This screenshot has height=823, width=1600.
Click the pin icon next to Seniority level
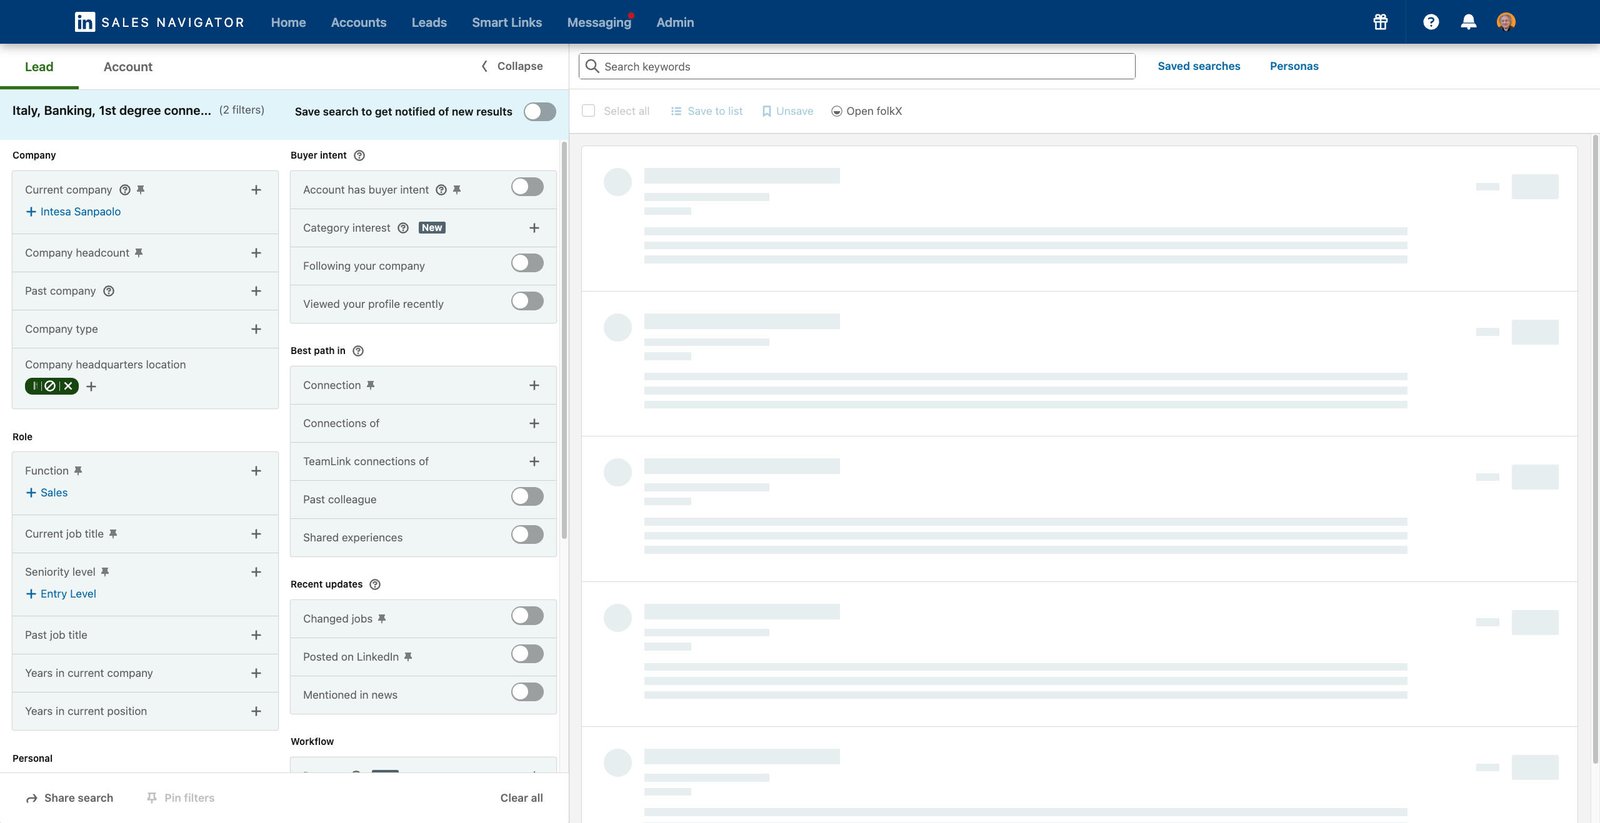point(105,572)
